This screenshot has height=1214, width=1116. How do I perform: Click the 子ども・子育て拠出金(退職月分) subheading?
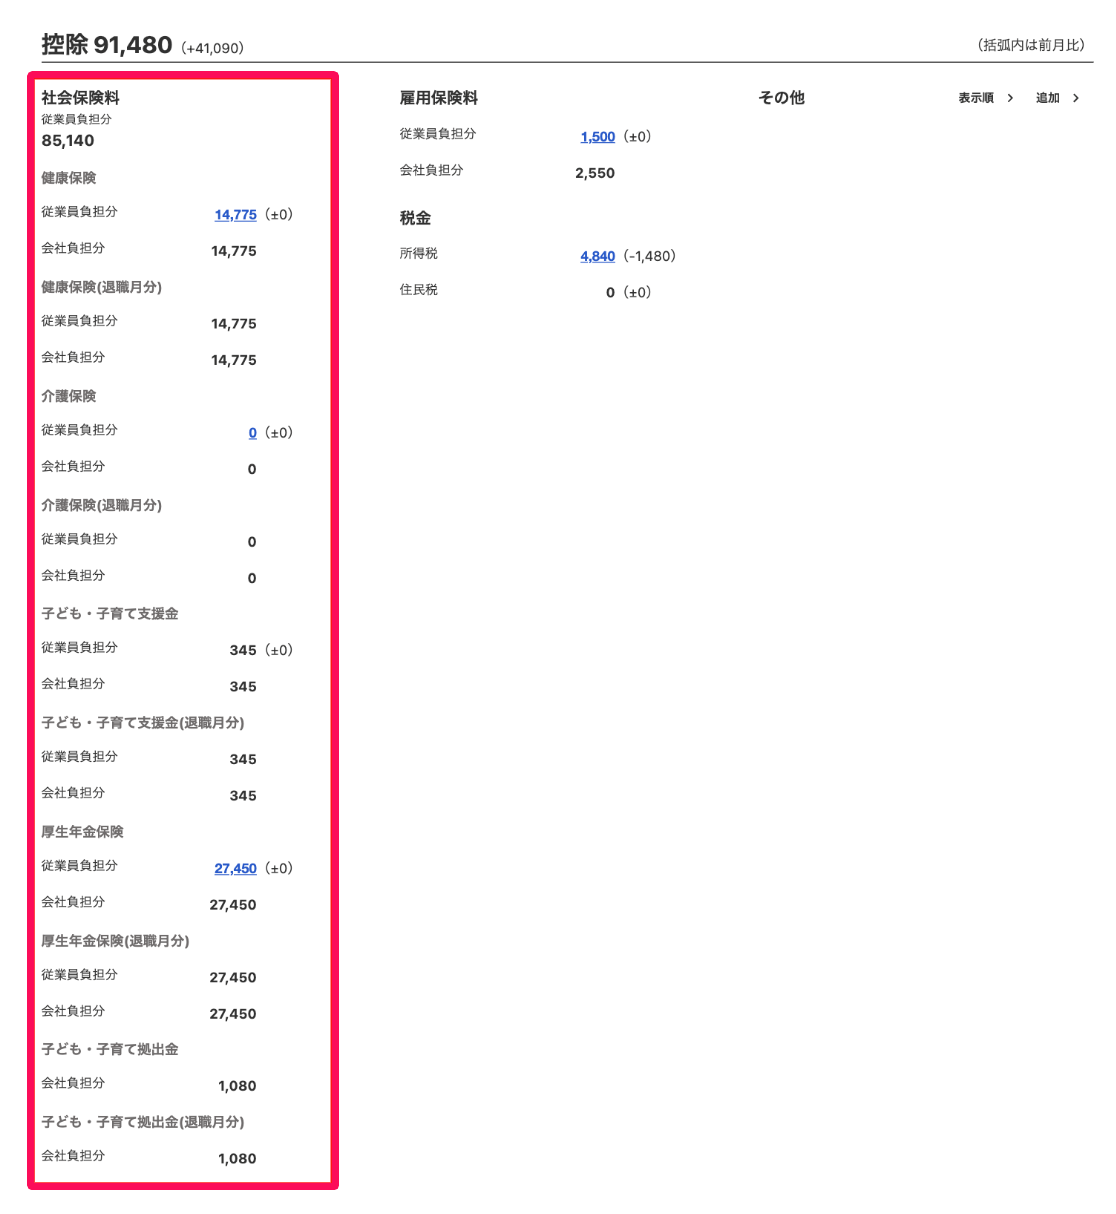[x=143, y=1122]
